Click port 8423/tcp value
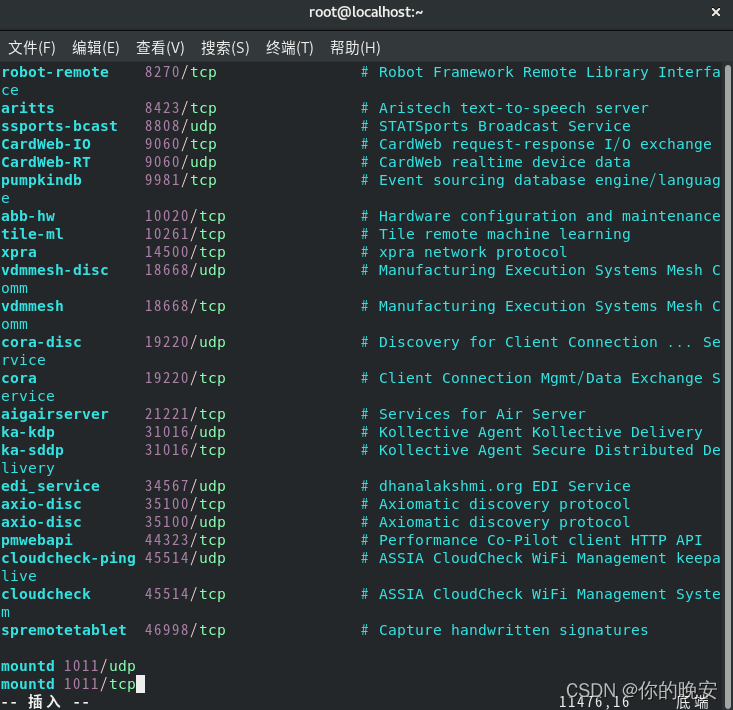The height and width of the screenshot is (710, 733). pos(180,108)
